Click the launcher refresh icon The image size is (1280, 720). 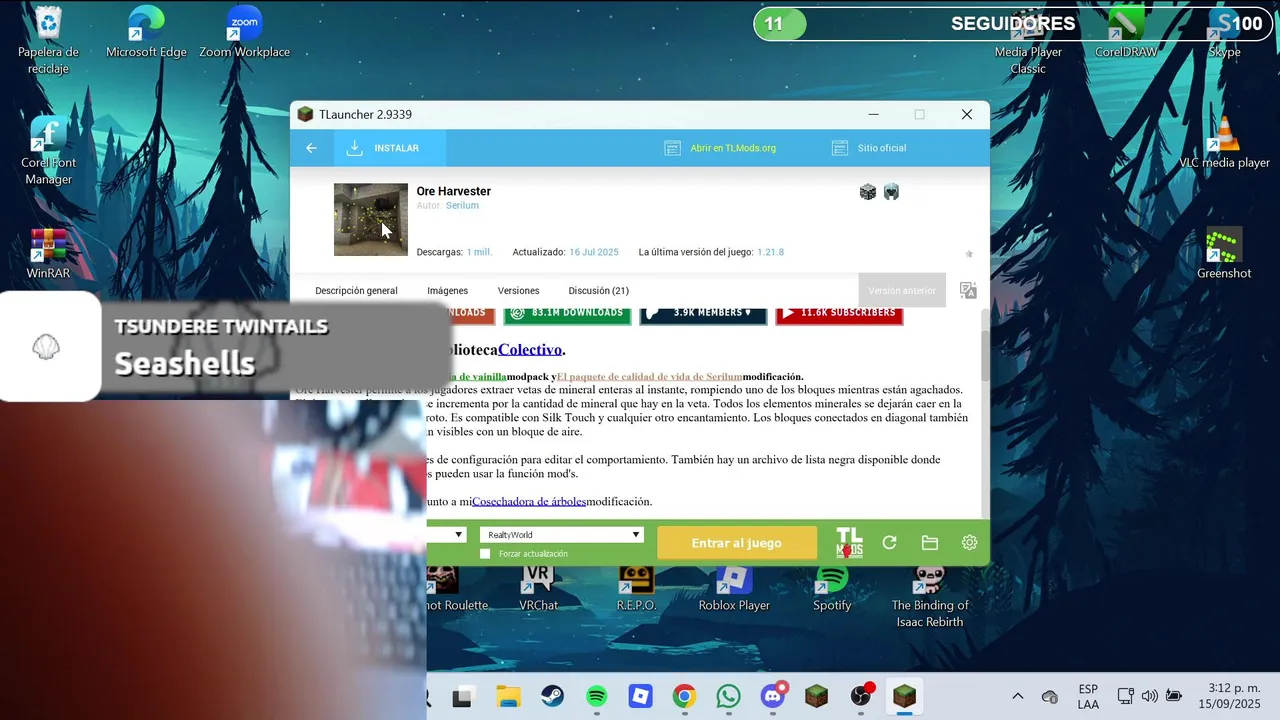point(889,543)
